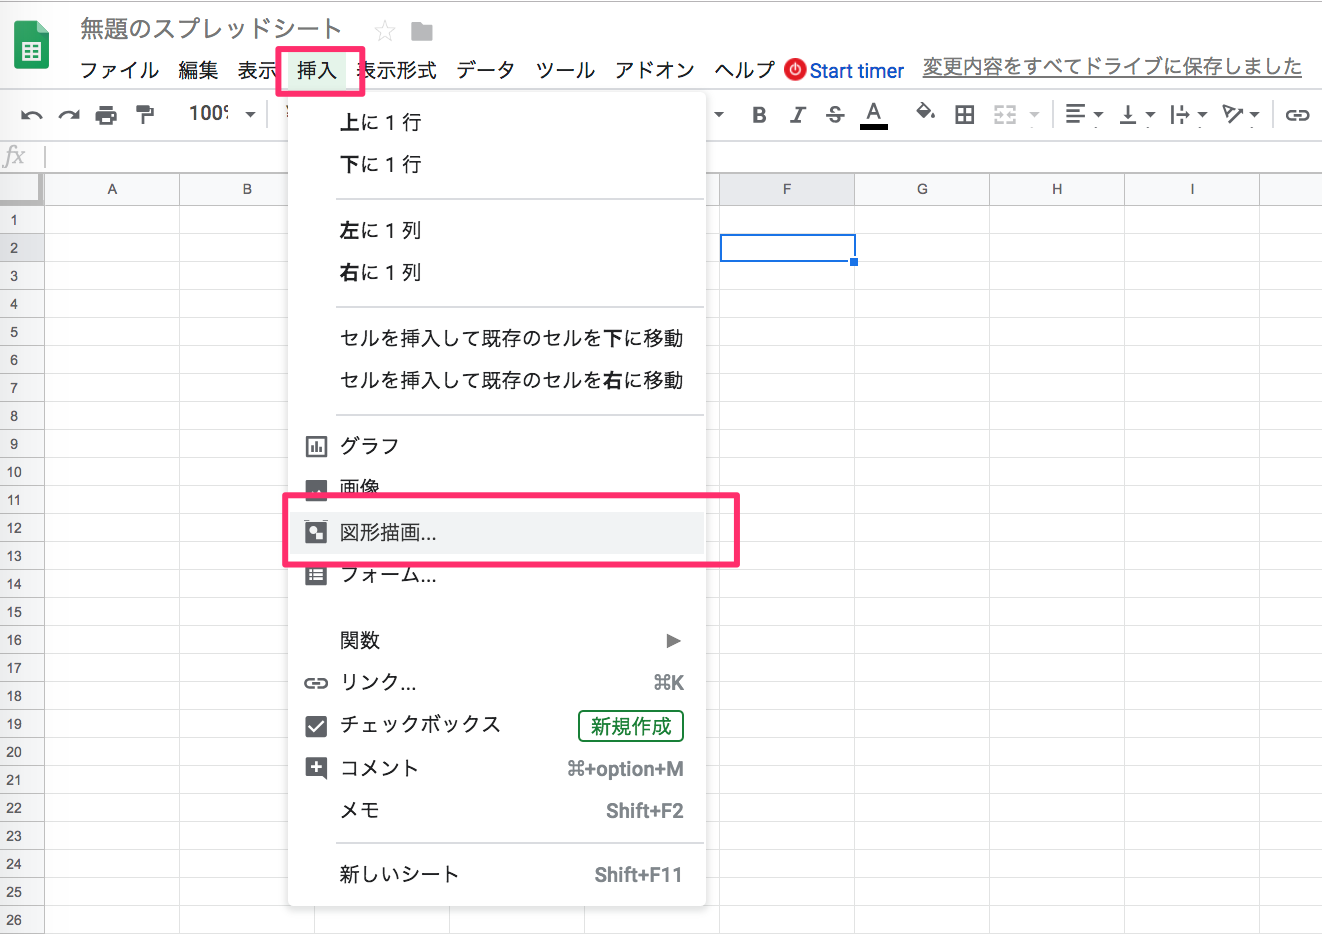This screenshot has width=1322, height=934.
Task: Click the 挿入 menu
Action: 317,70
